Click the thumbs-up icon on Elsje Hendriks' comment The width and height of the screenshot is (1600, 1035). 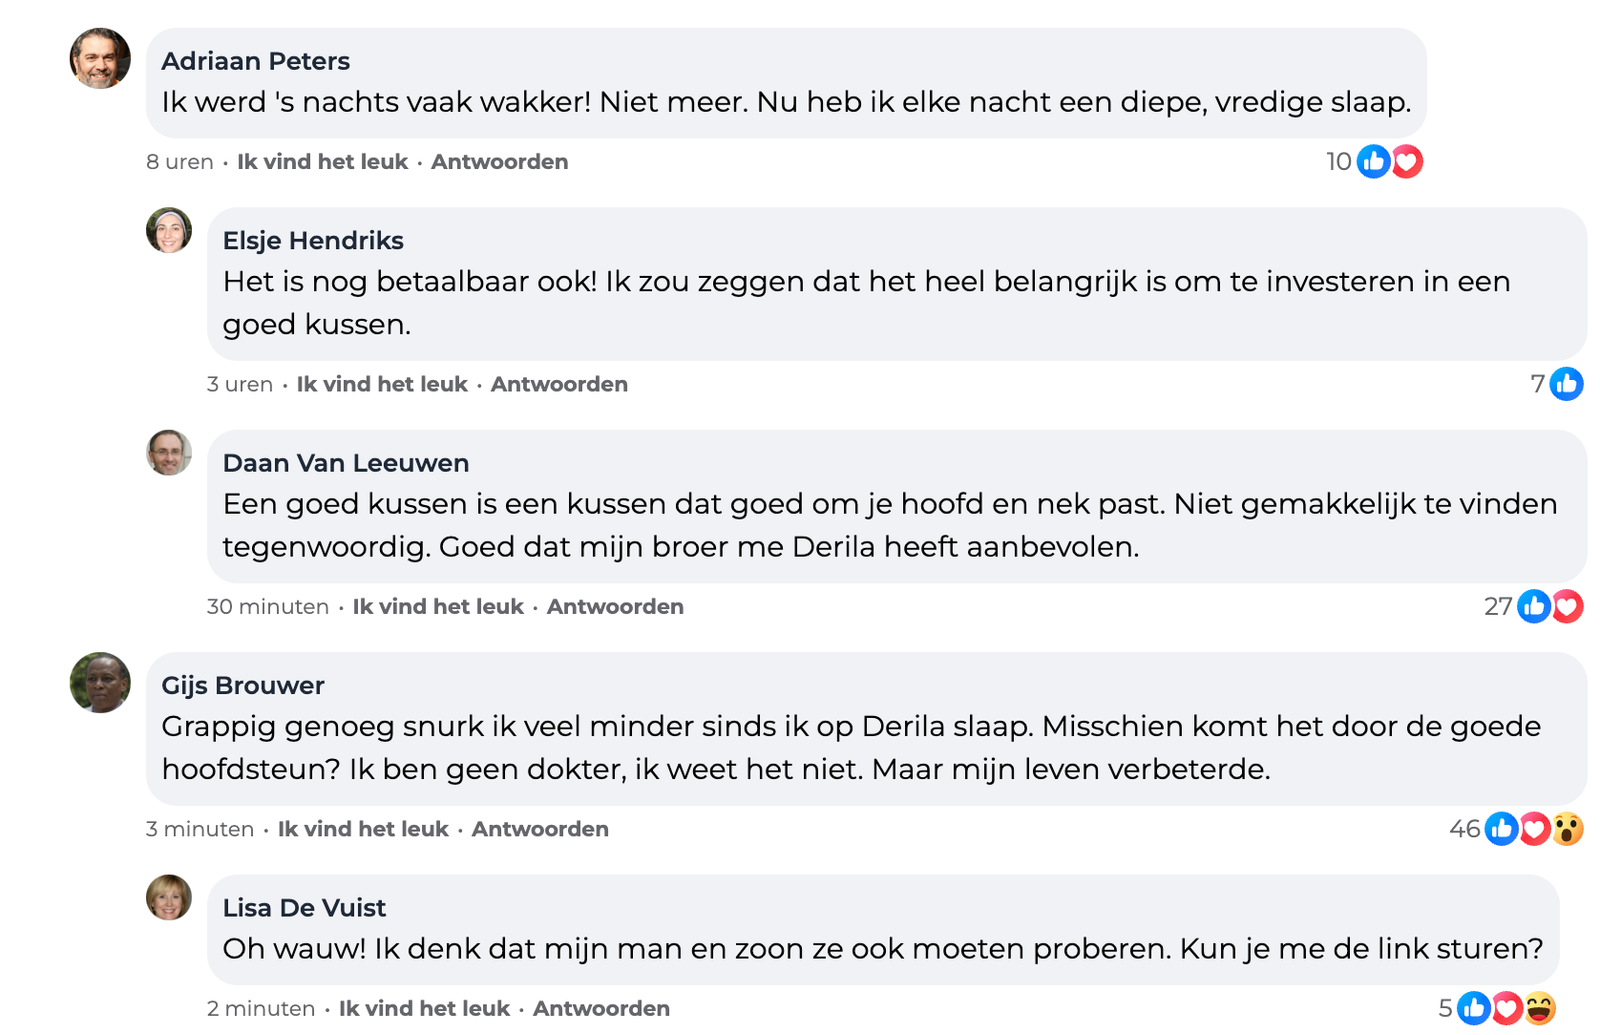[x=1566, y=383]
